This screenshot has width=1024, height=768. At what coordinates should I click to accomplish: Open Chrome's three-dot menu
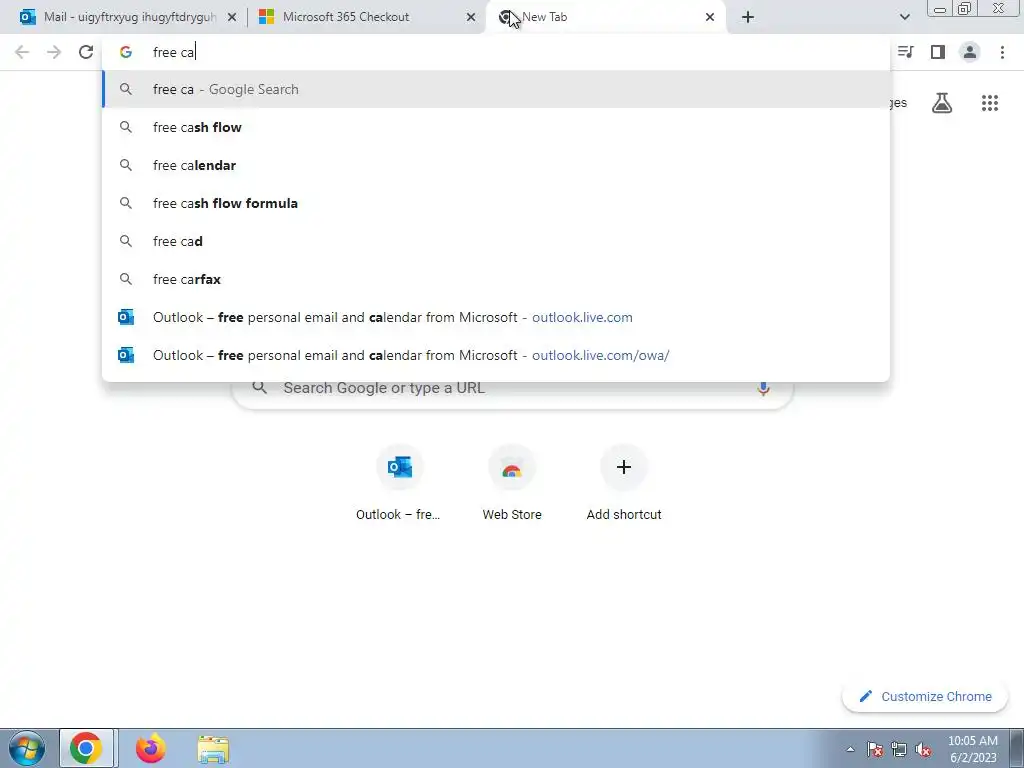click(x=1002, y=52)
